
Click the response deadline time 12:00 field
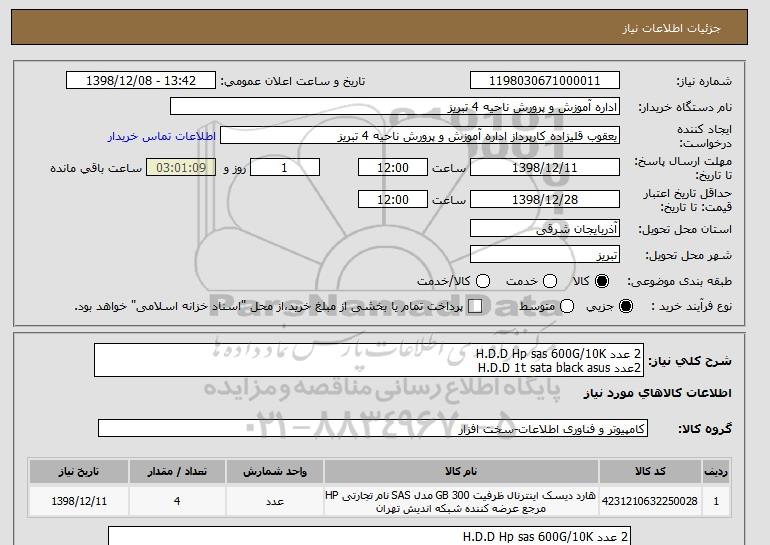pos(393,167)
